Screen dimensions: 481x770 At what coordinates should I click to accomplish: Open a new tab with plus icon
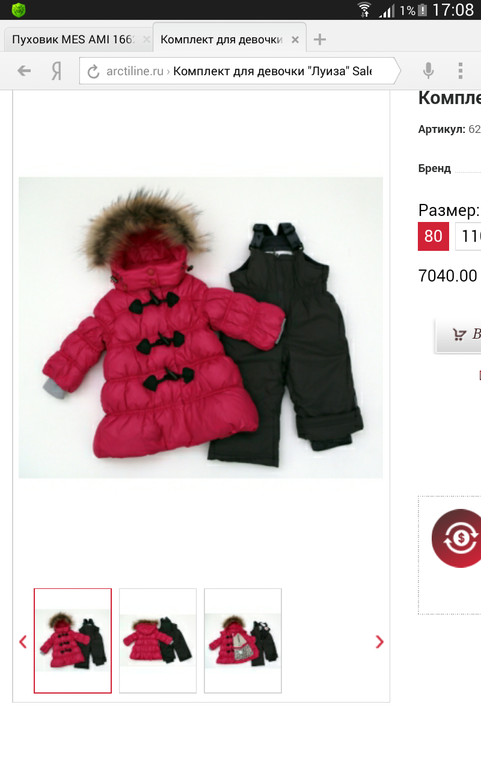coord(320,40)
